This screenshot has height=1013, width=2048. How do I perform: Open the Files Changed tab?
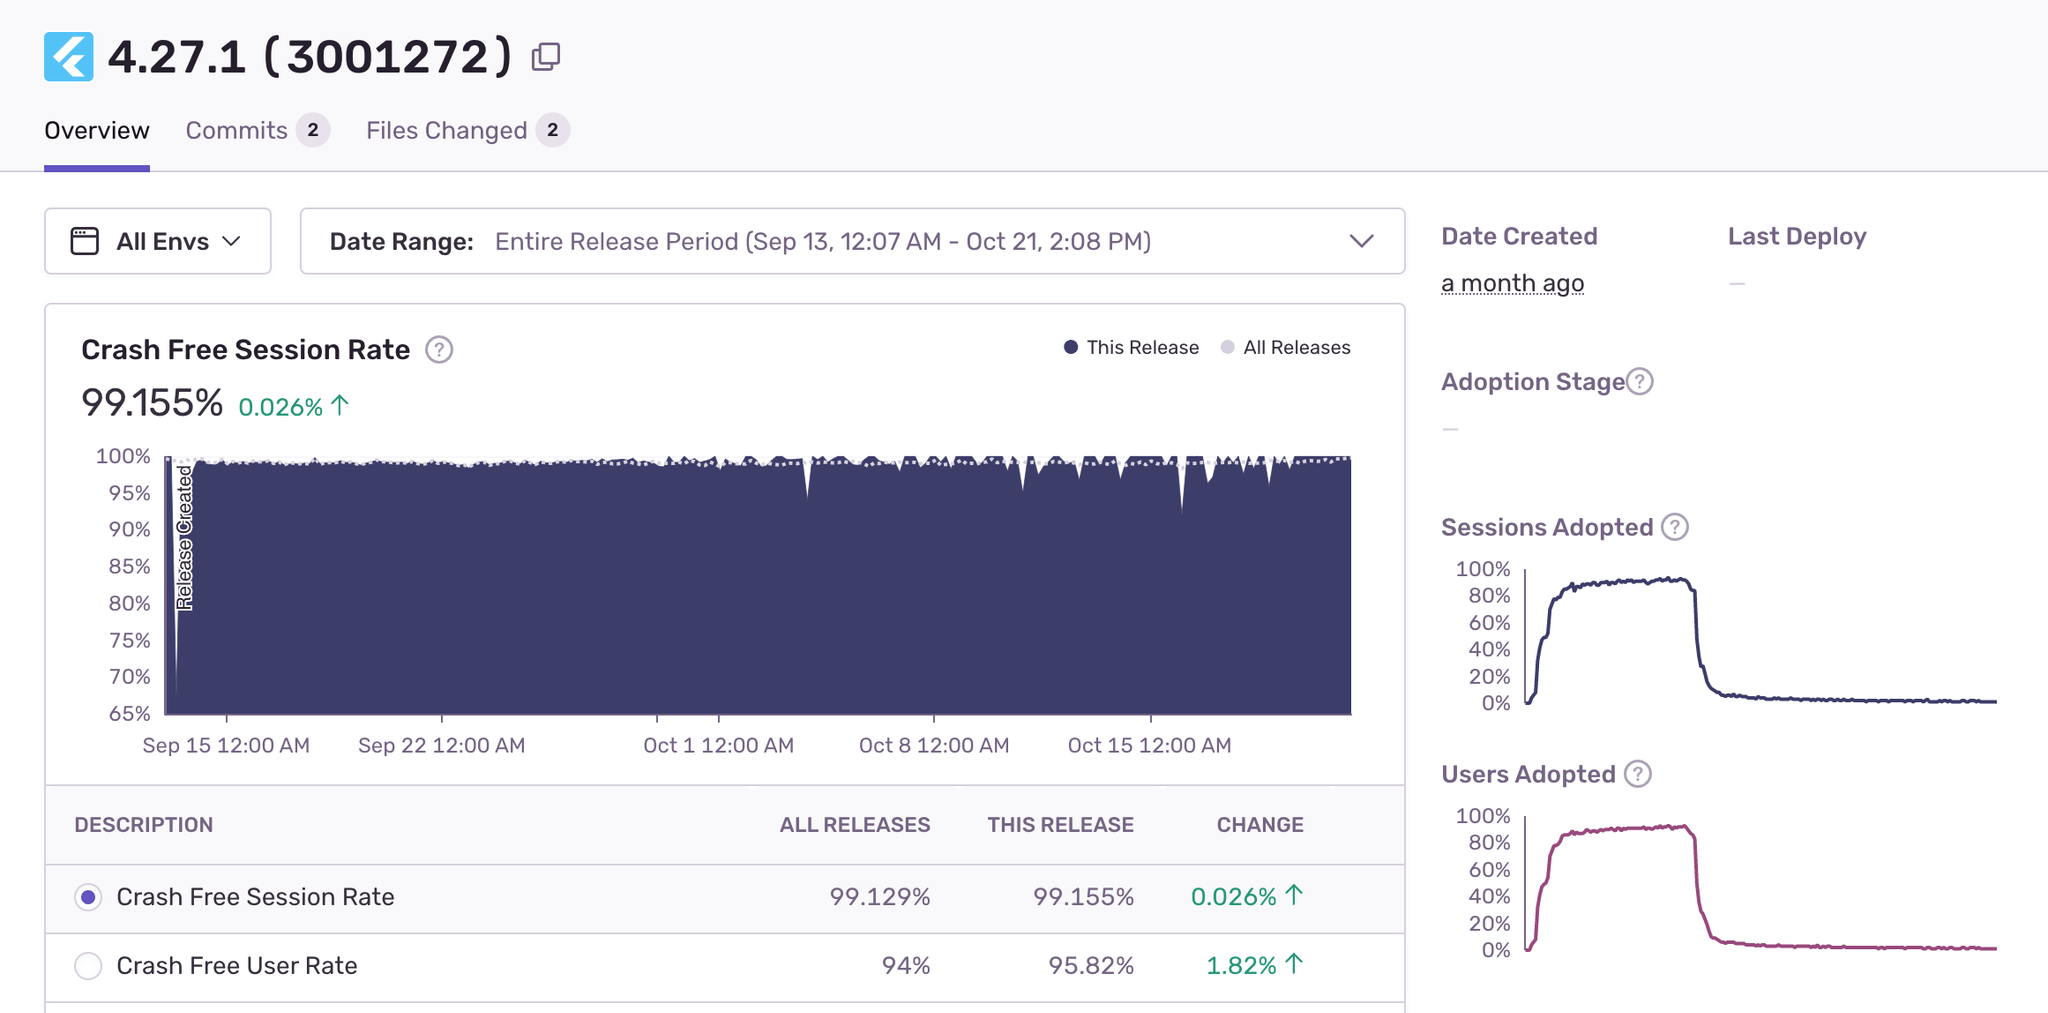(446, 130)
